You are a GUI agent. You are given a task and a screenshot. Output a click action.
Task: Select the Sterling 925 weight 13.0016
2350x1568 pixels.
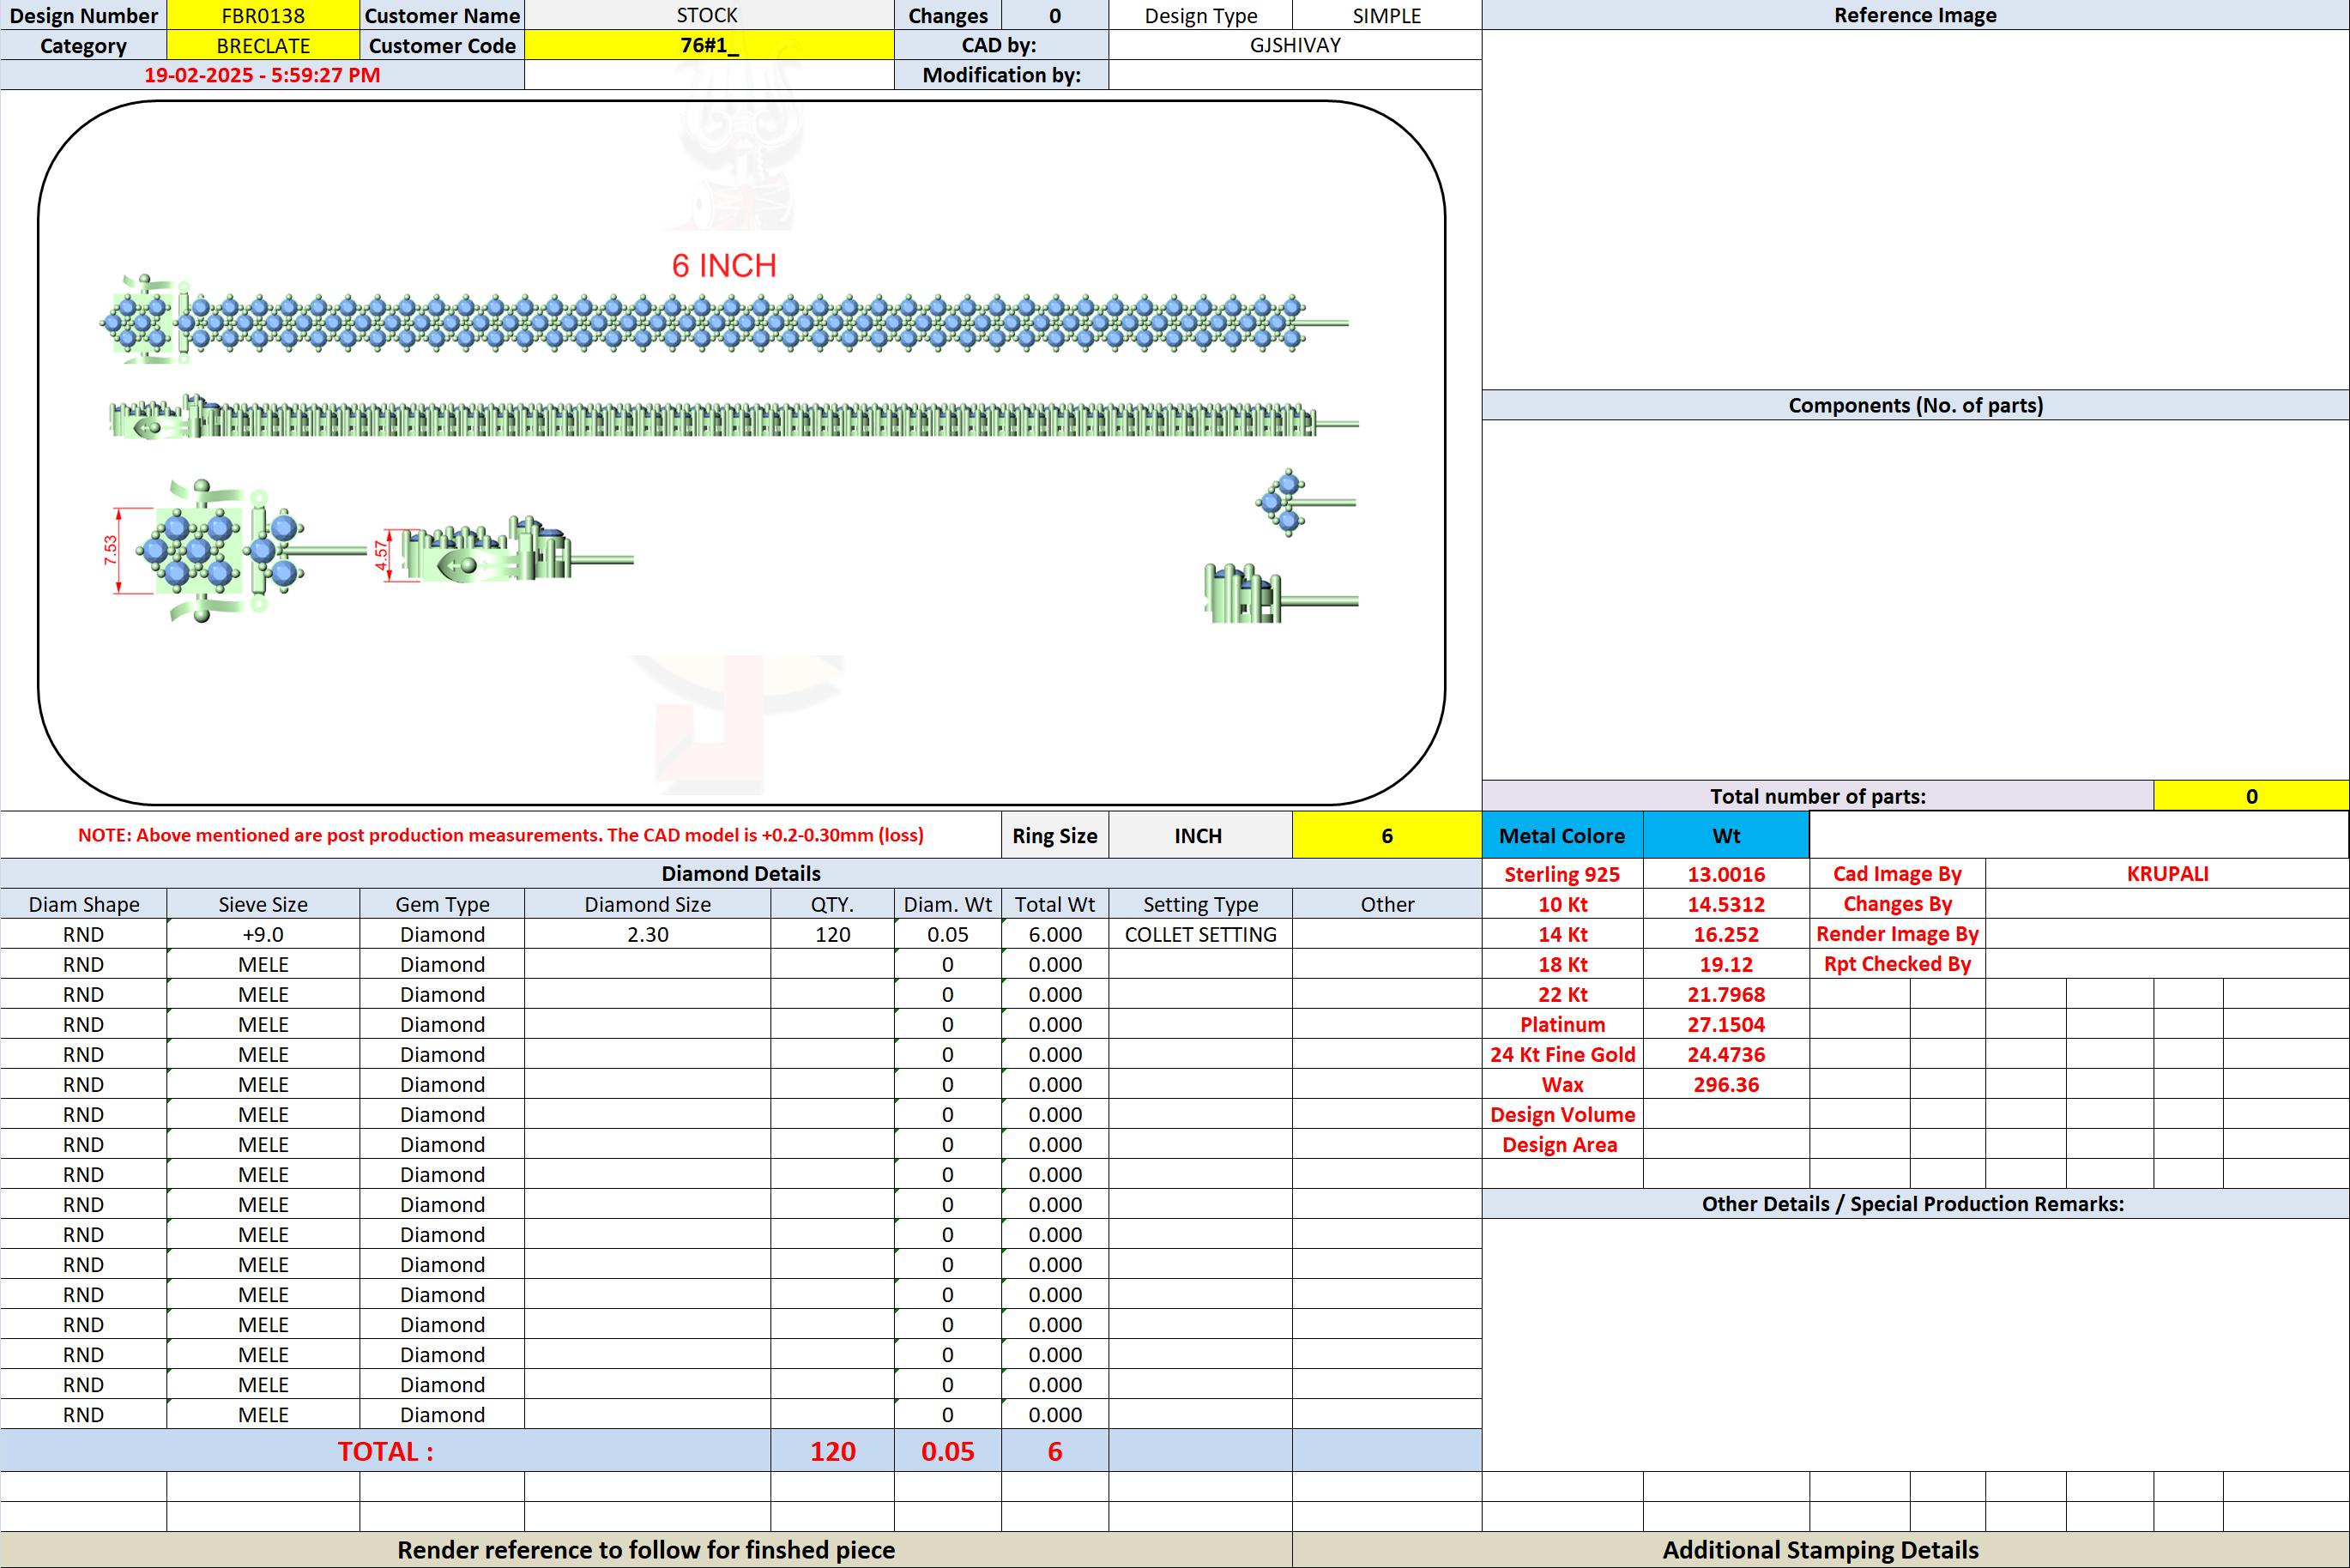[1726, 874]
